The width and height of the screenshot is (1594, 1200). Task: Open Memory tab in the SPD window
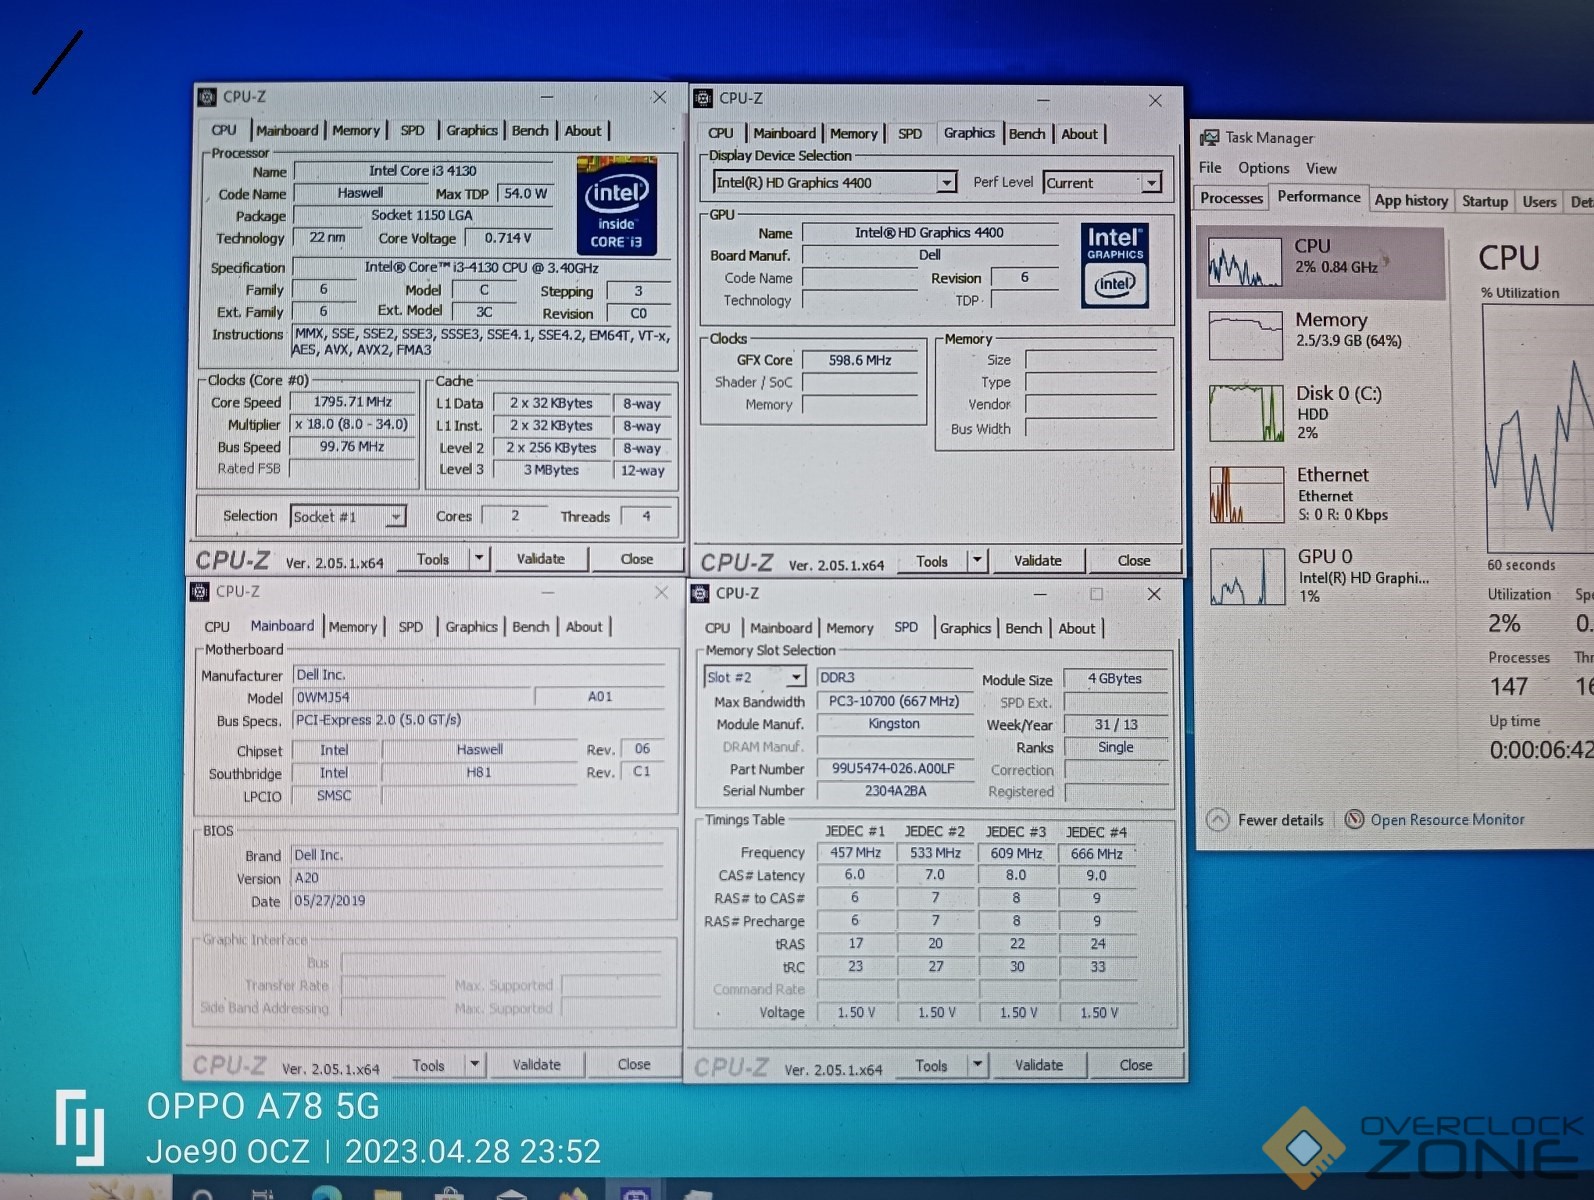[850, 628]
